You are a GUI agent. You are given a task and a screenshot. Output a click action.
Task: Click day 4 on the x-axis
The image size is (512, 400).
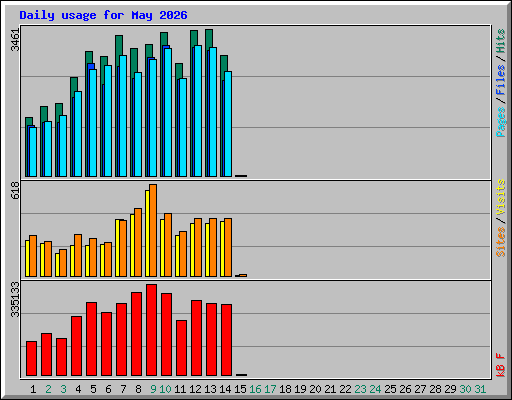click(x=78, y=389)
